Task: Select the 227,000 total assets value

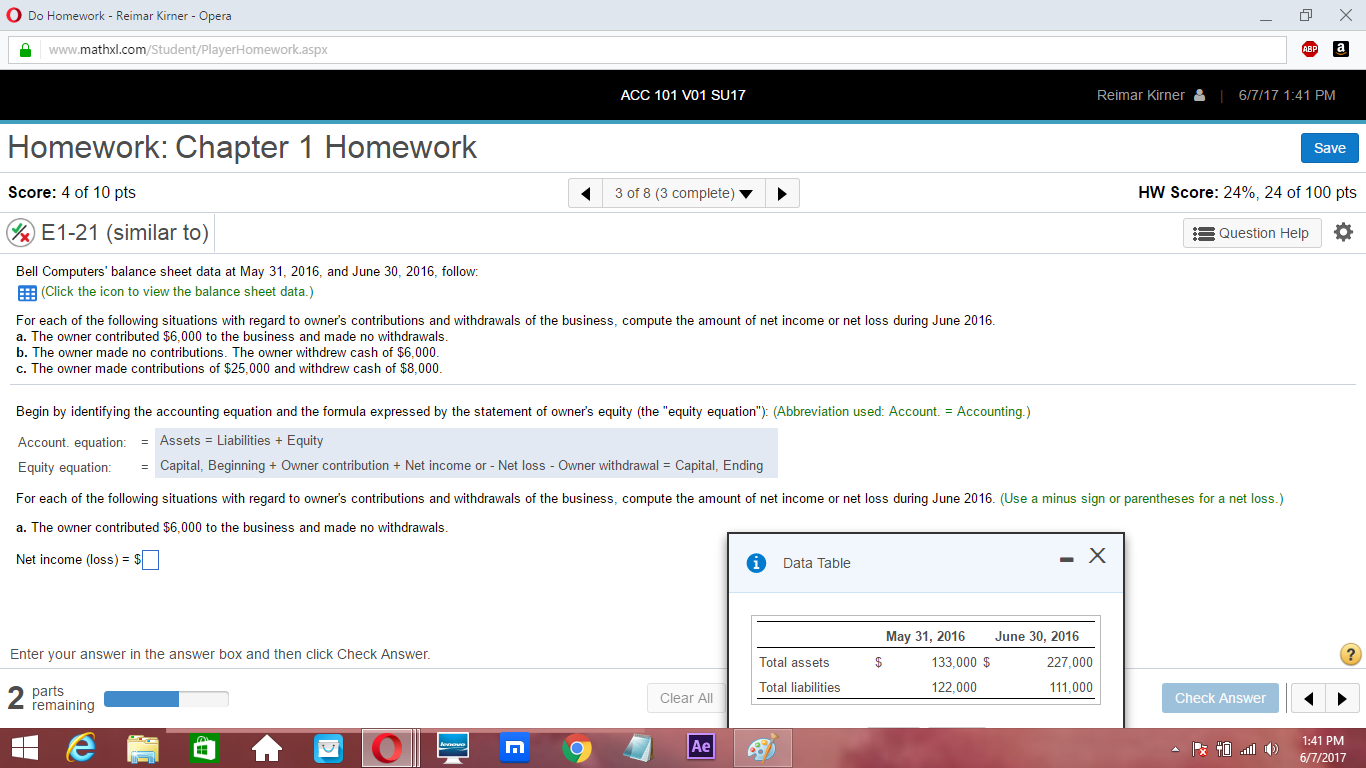Action: click(1069, 662)
